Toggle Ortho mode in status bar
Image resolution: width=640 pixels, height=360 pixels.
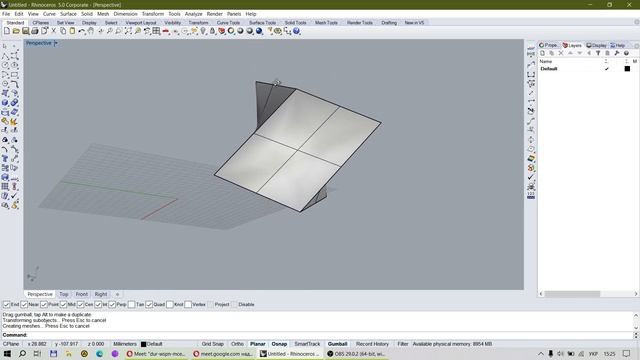tap(237, 344)
